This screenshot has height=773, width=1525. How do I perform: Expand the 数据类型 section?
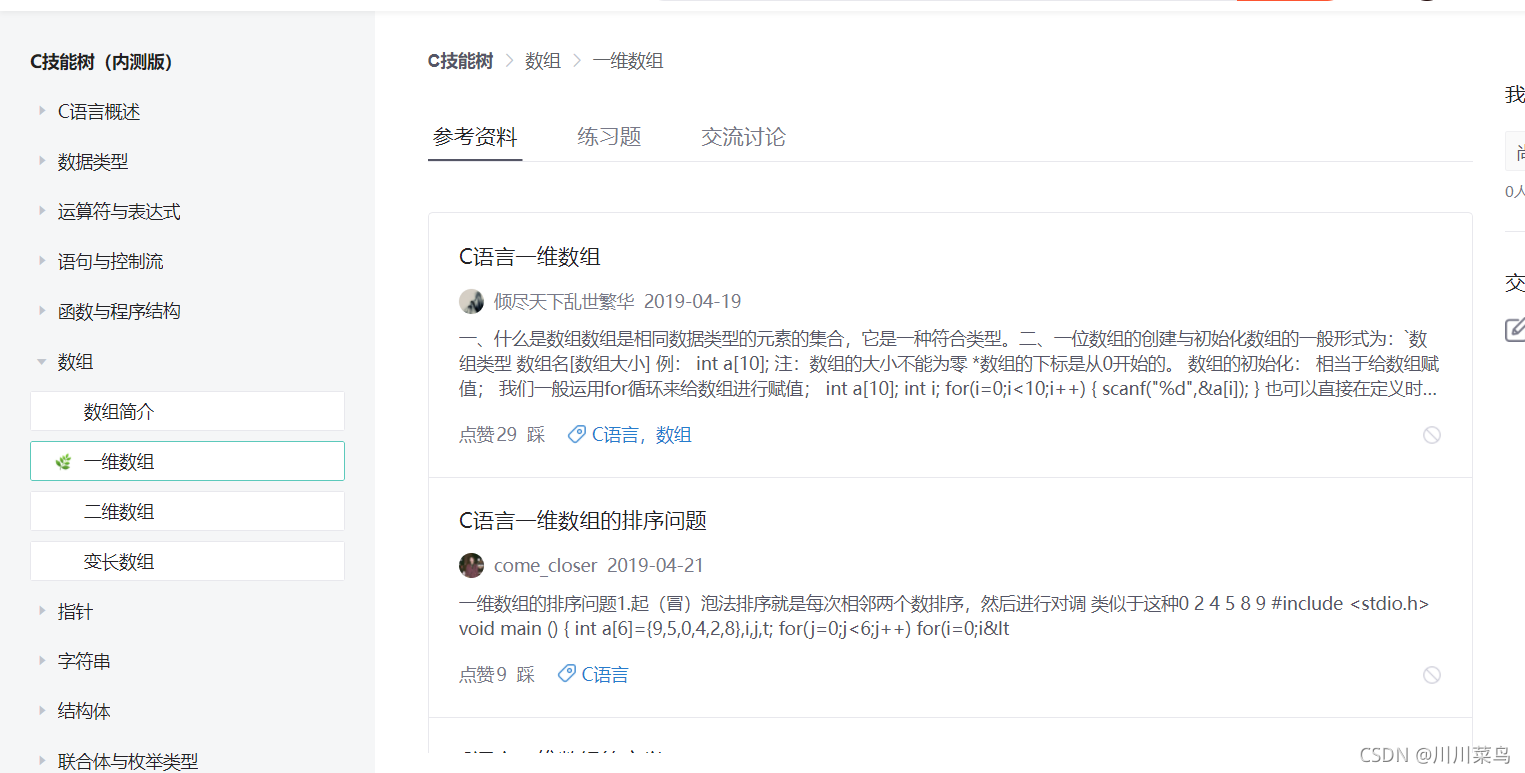[42, 161]
